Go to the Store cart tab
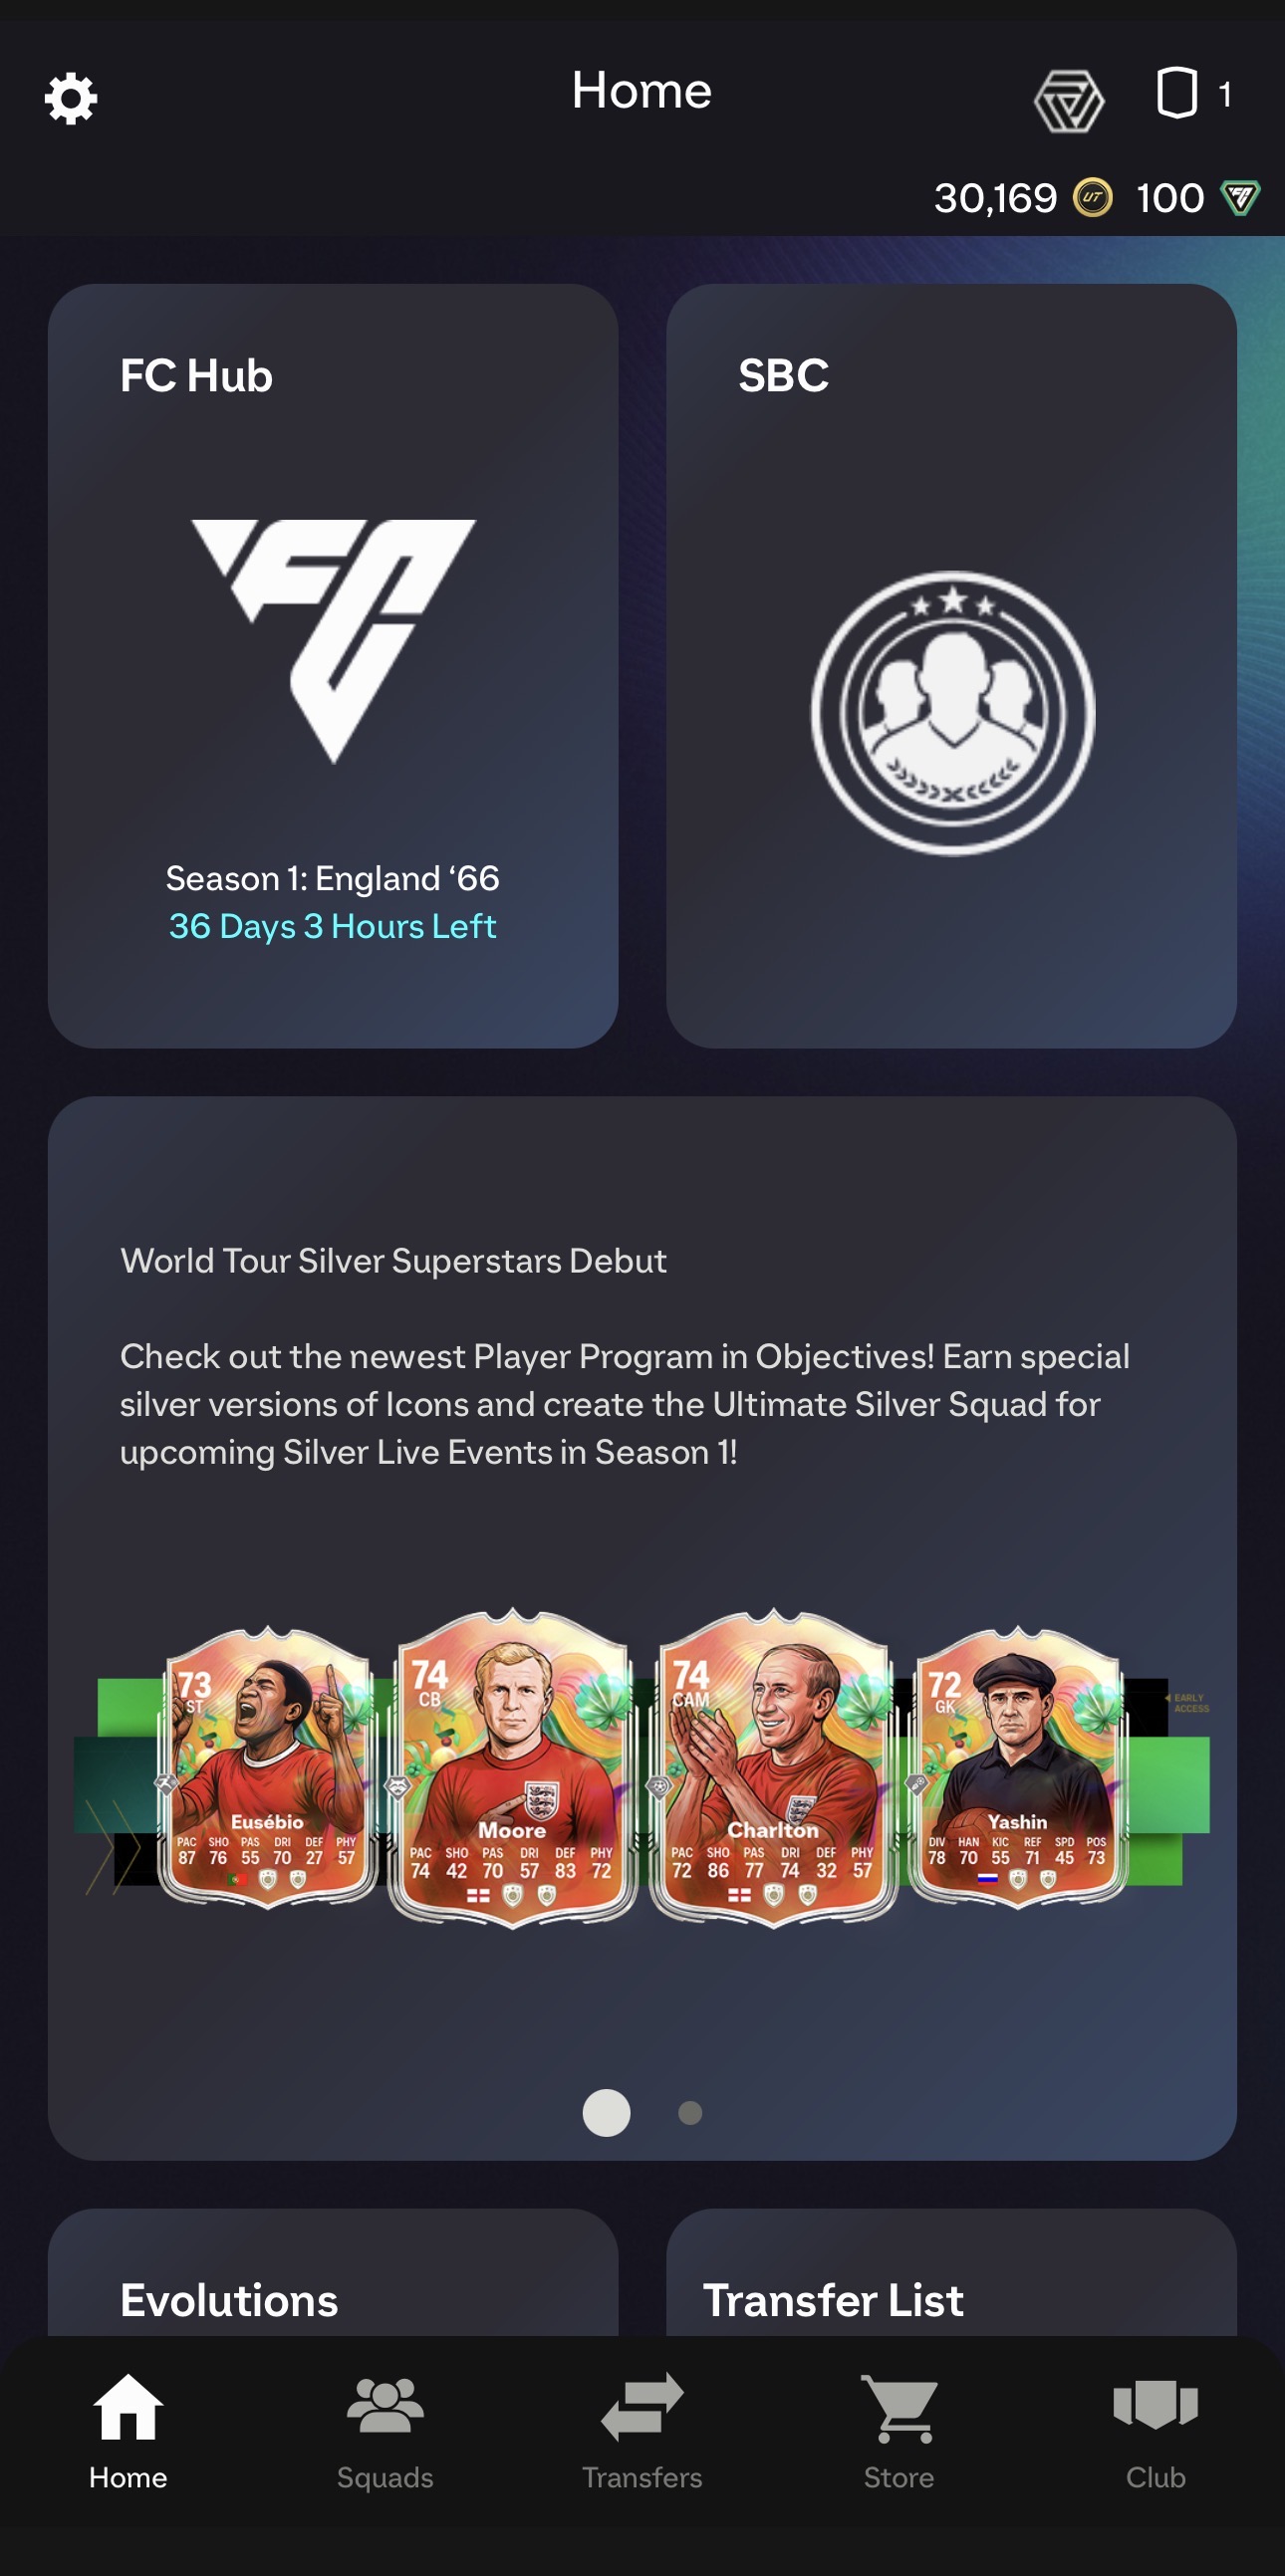Image resolution: width=1285 pixels, height=2576 pixels. click(x=899, y=2432)
